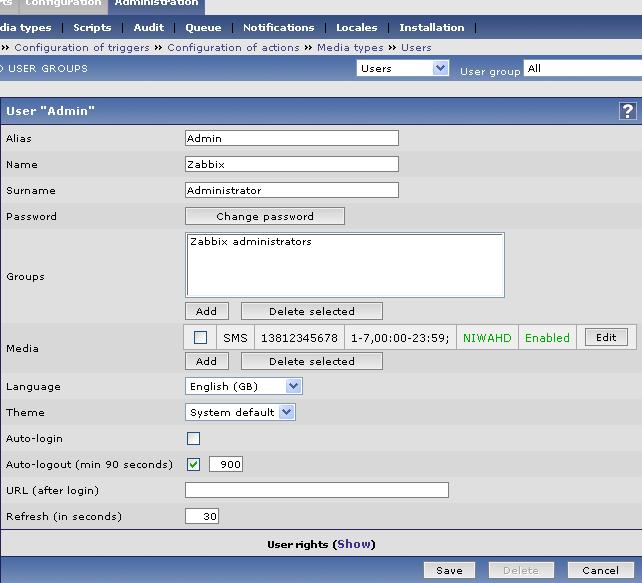Click the 1-7,00:00-23:59 period cell
Screen dimensions: 642x583
(x=400, y=338)
